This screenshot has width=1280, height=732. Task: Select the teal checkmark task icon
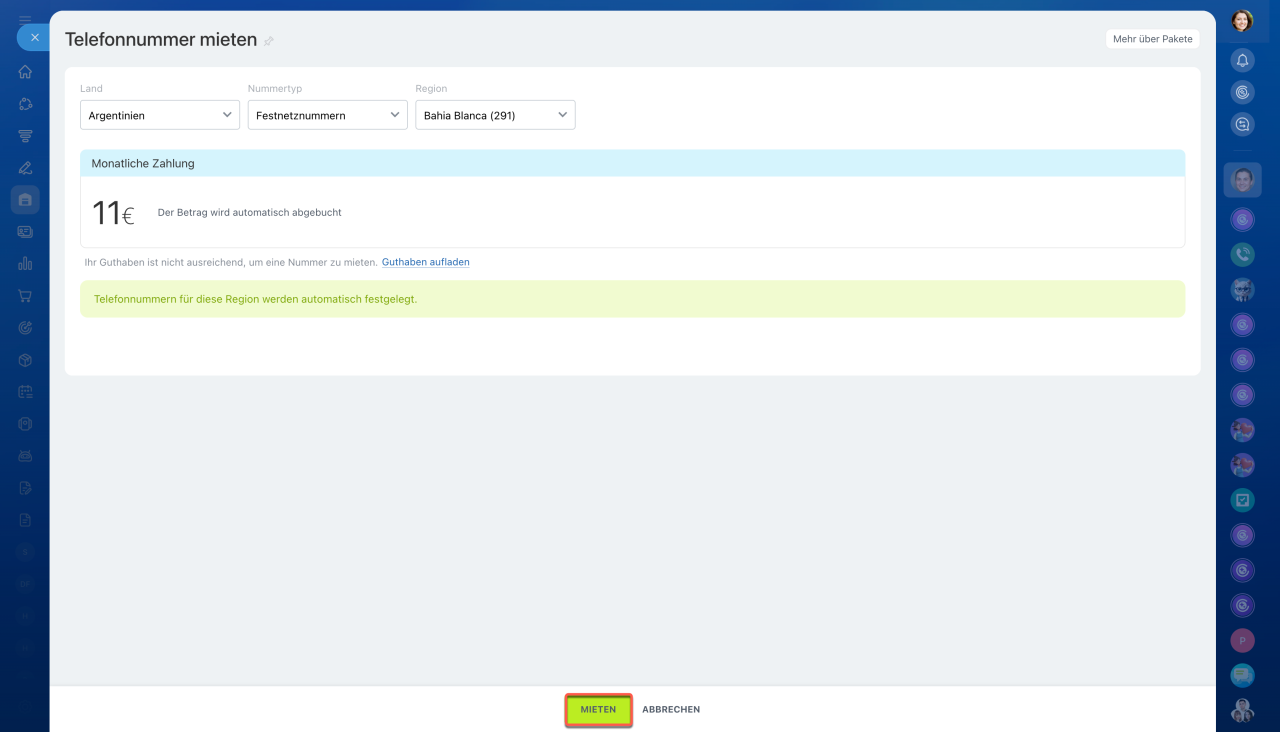[1242, 500]
